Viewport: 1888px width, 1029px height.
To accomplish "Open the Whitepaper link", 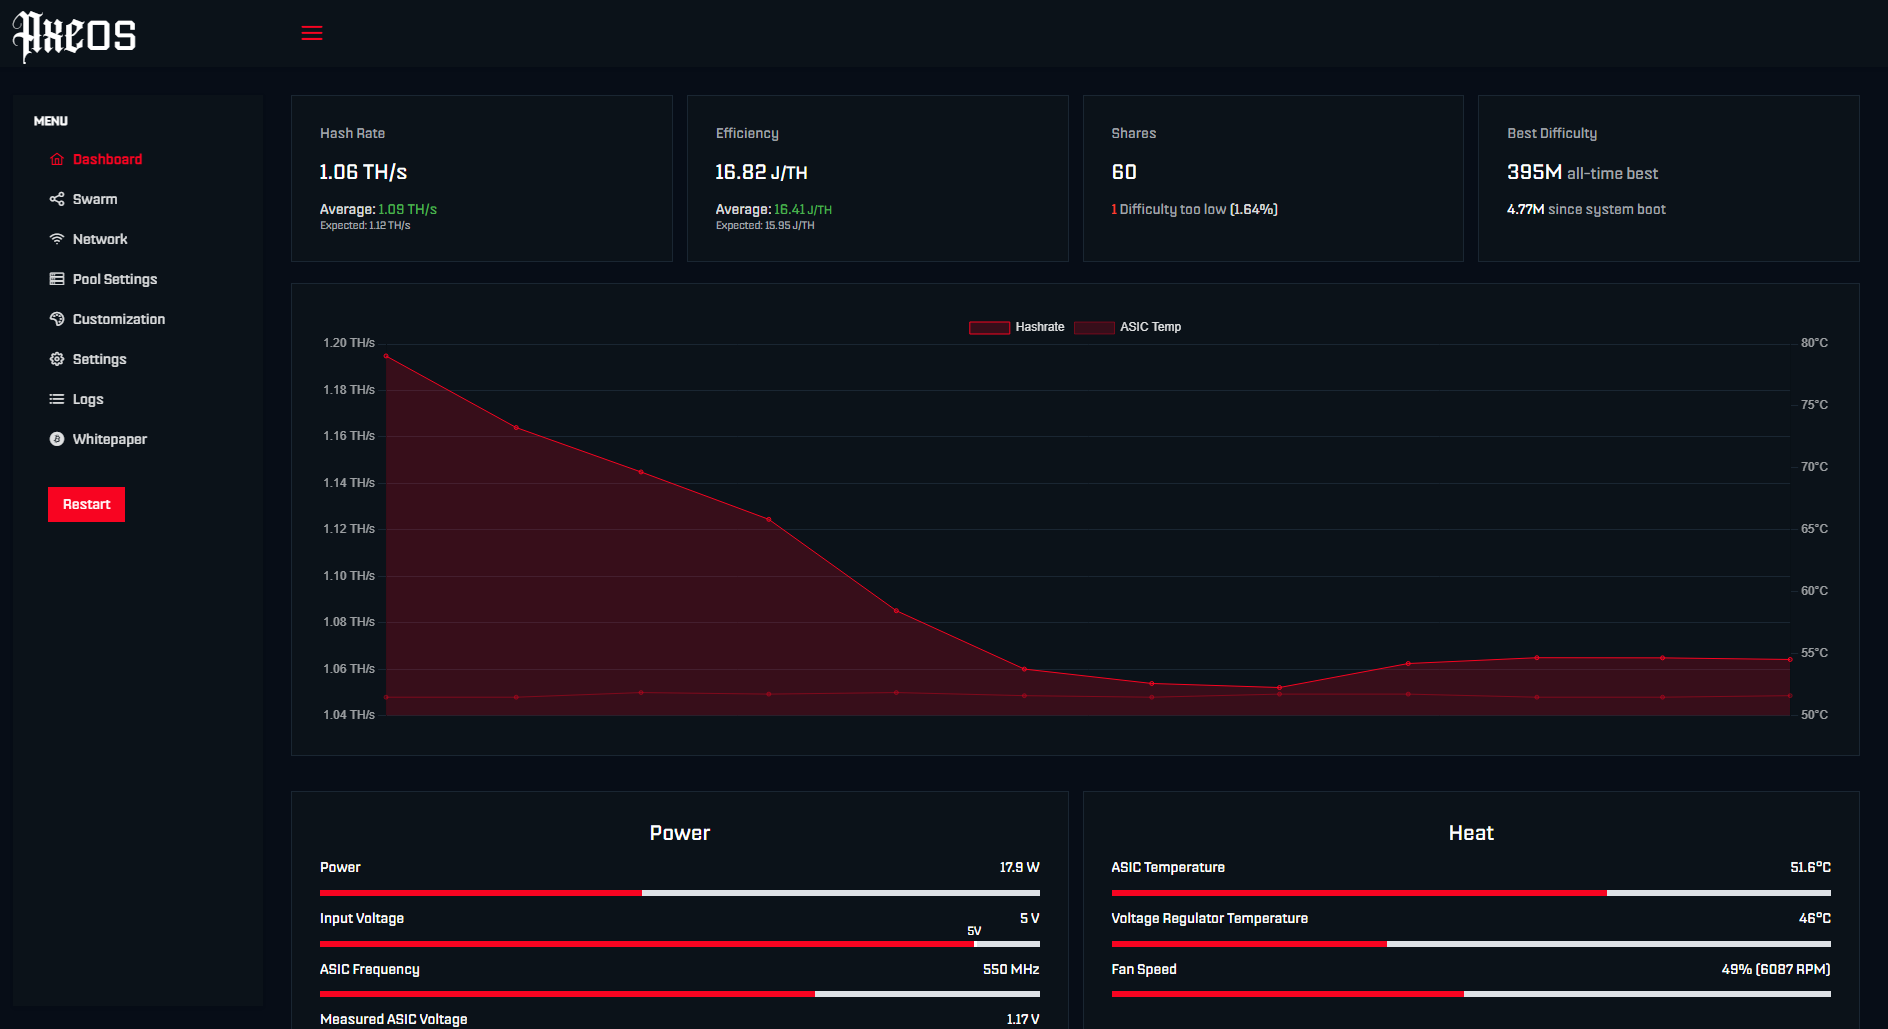I will pos(110,439).
